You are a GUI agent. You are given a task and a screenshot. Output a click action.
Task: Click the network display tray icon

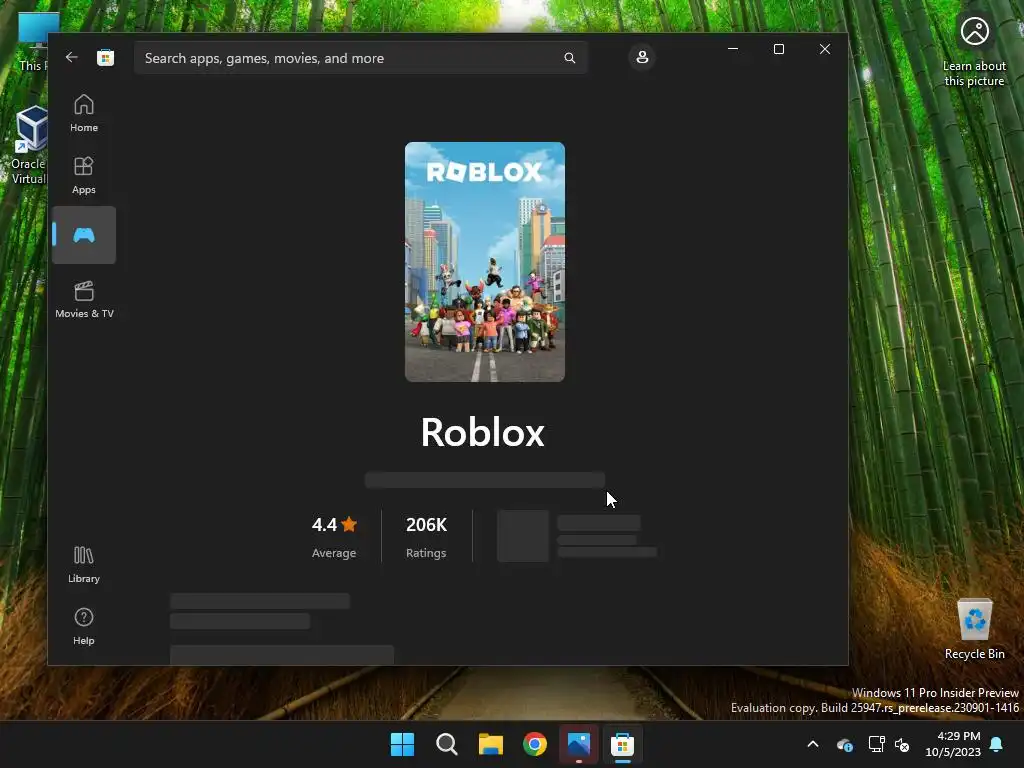click(876, 744)
